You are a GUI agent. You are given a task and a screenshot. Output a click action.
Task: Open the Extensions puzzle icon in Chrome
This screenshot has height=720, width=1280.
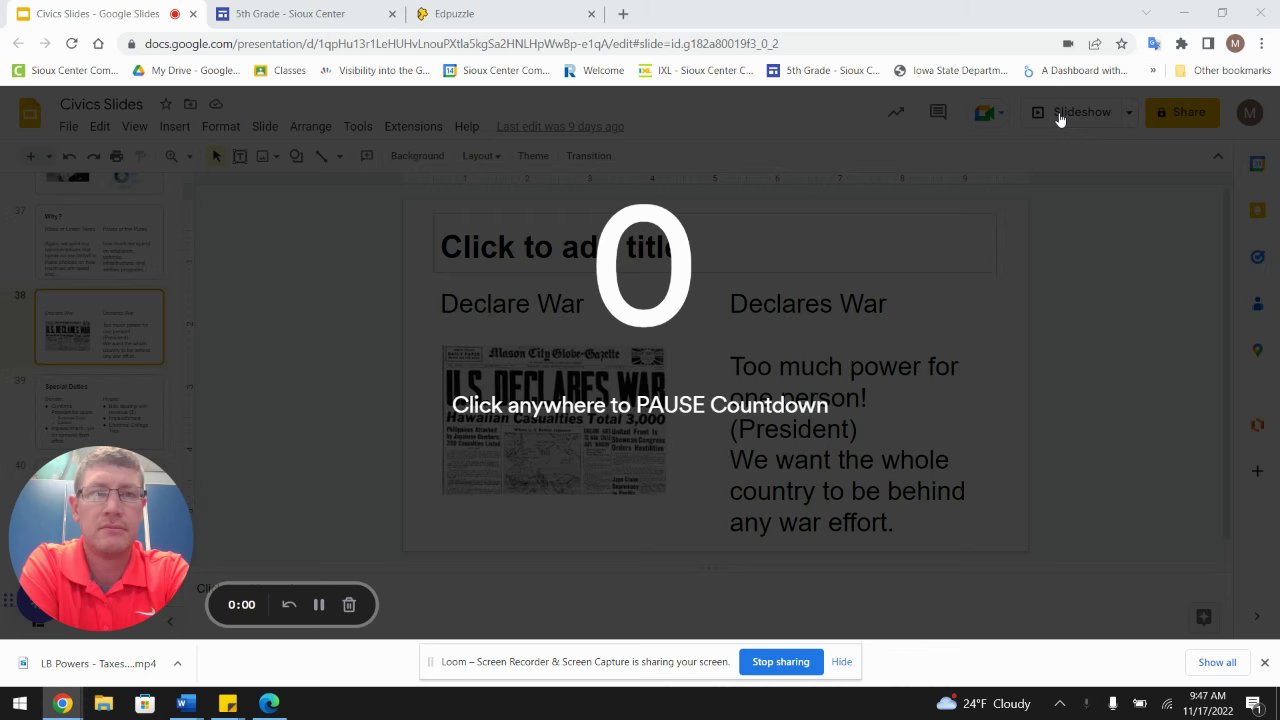[x=1181, y=44]
